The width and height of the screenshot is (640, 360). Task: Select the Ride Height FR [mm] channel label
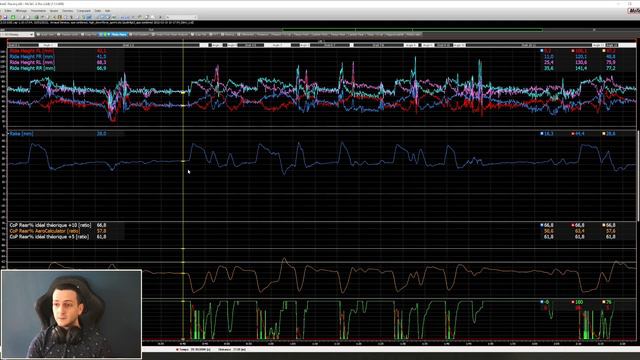32,57
